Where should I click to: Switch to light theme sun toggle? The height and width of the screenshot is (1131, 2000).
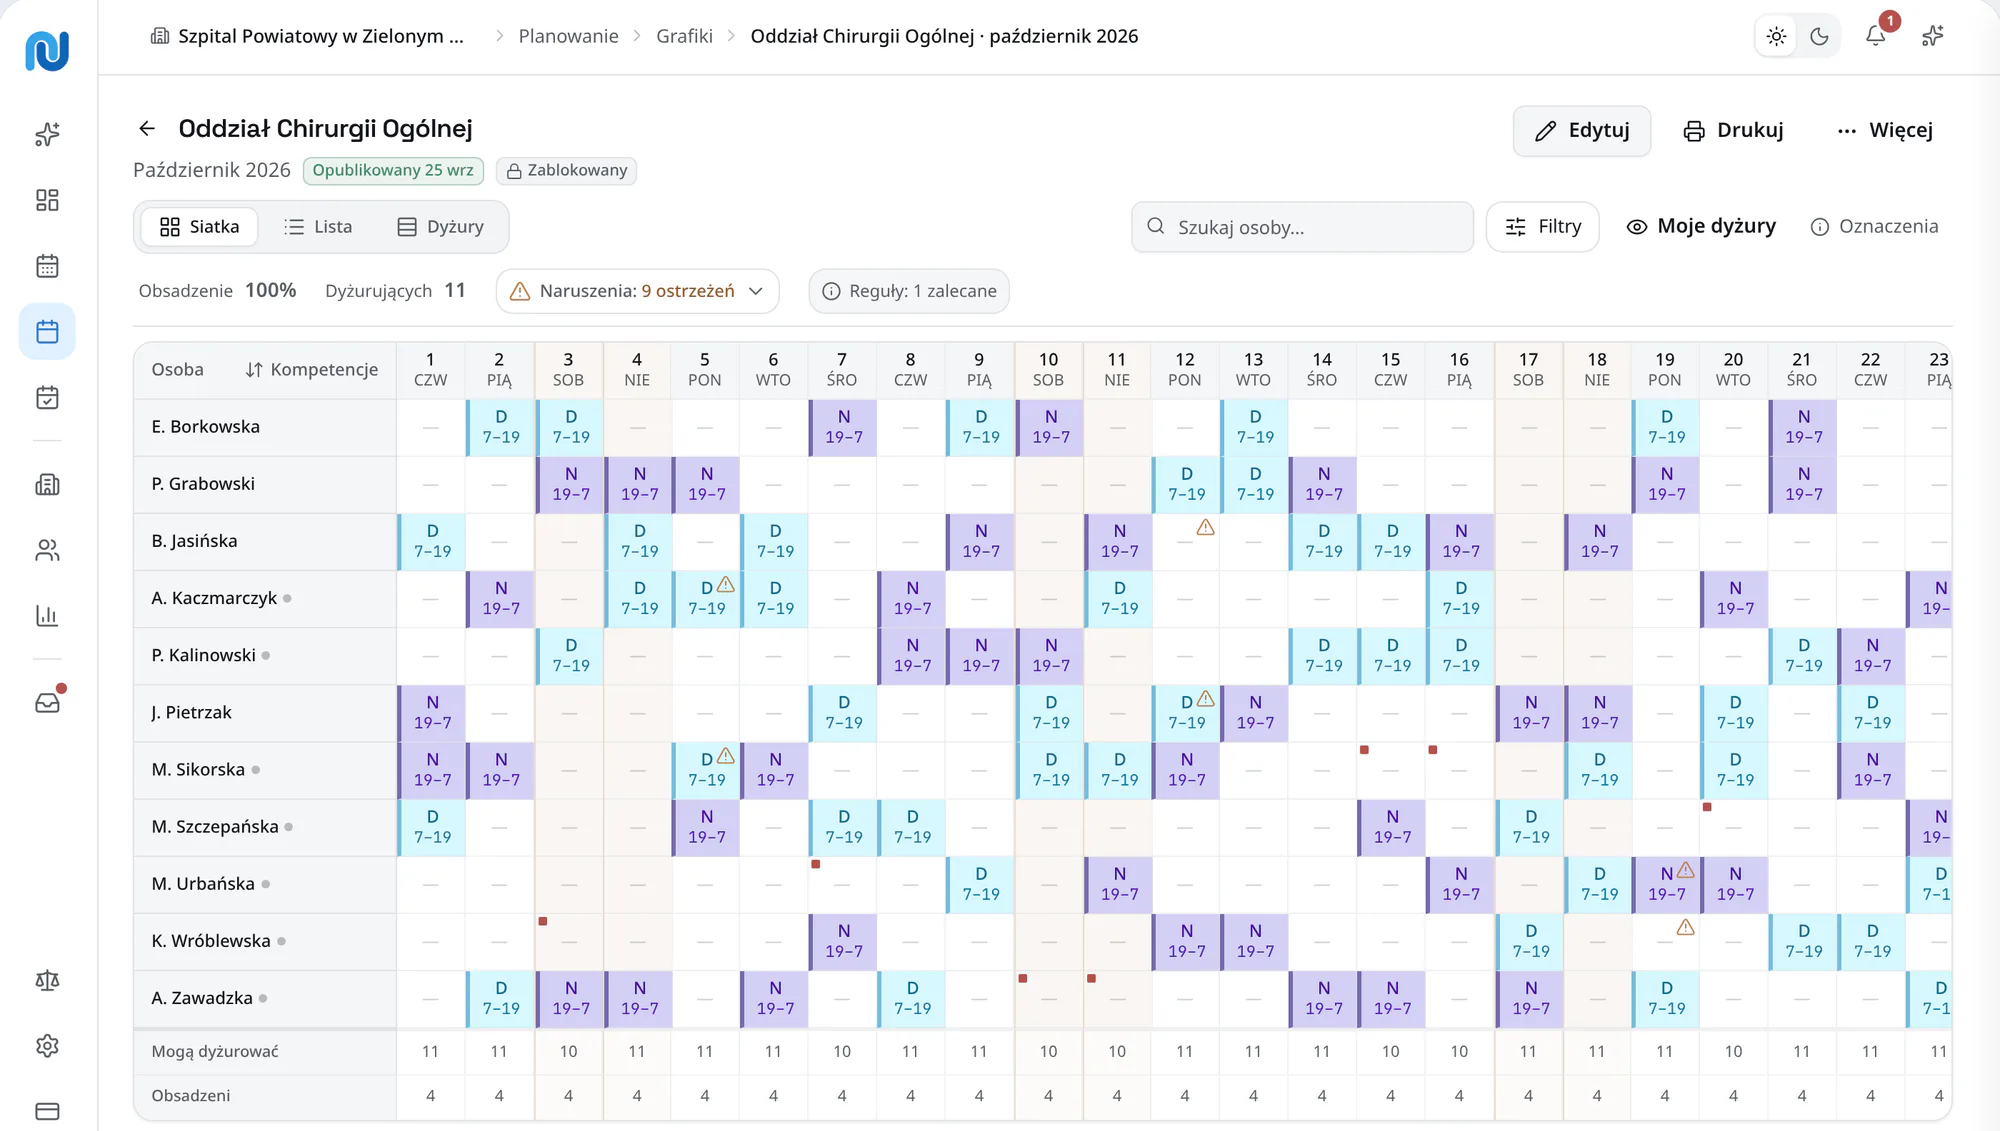1777,37
